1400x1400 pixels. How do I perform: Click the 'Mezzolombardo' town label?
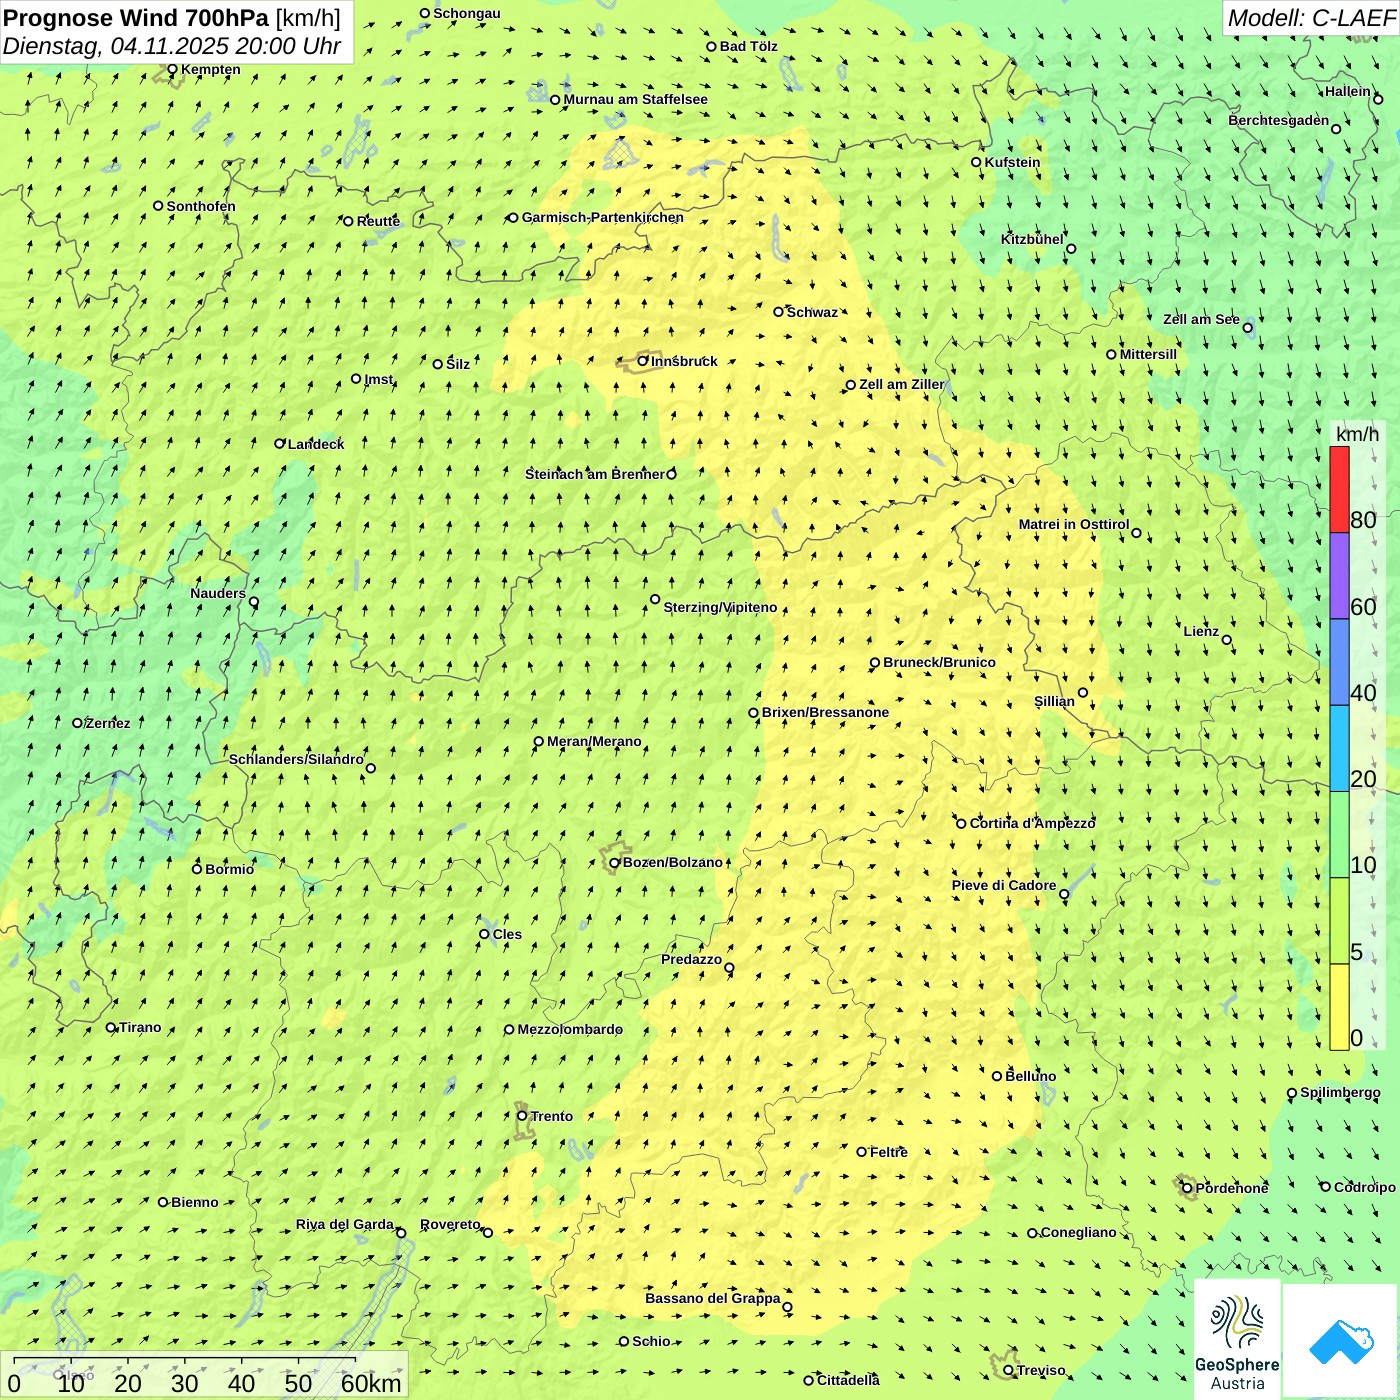click(569, 1029)
